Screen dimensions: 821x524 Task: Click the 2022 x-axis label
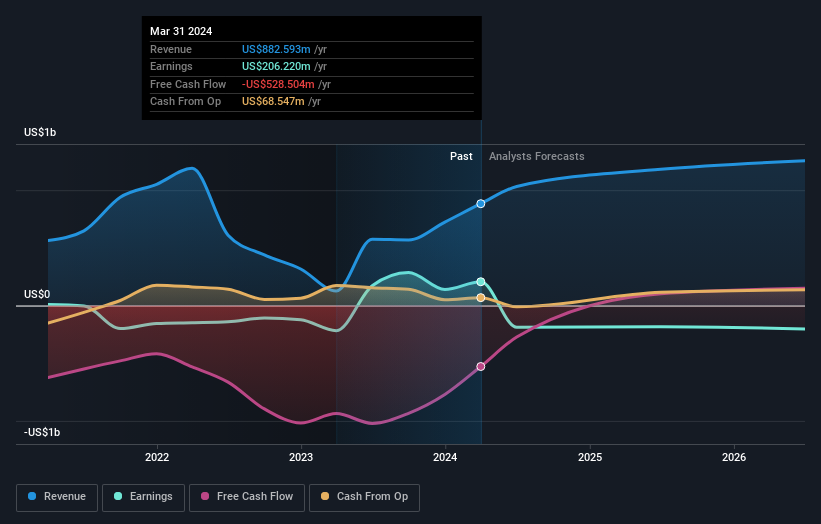[x=157, y=457]
